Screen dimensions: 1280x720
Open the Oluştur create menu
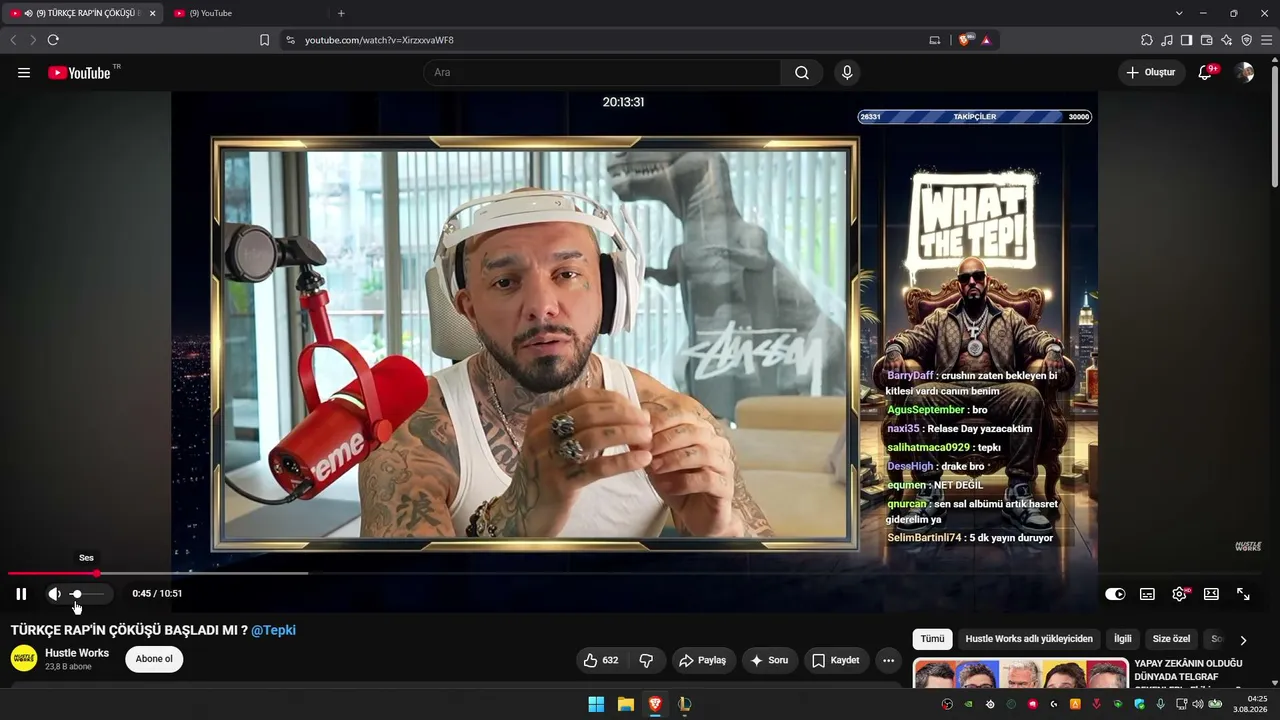pos(1151,73)
